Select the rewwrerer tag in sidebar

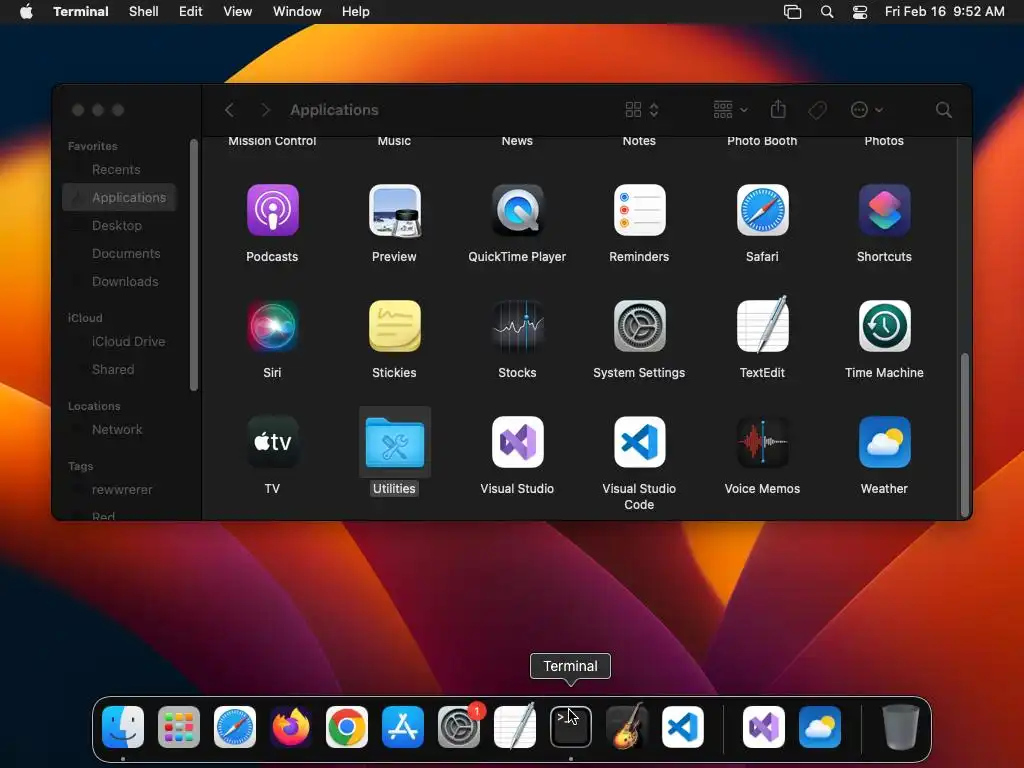(119, 490)
